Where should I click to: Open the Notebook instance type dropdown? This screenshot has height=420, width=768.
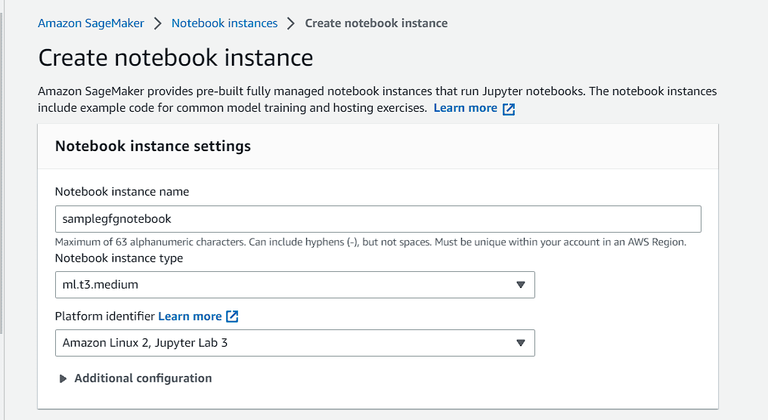coord(294,285)
